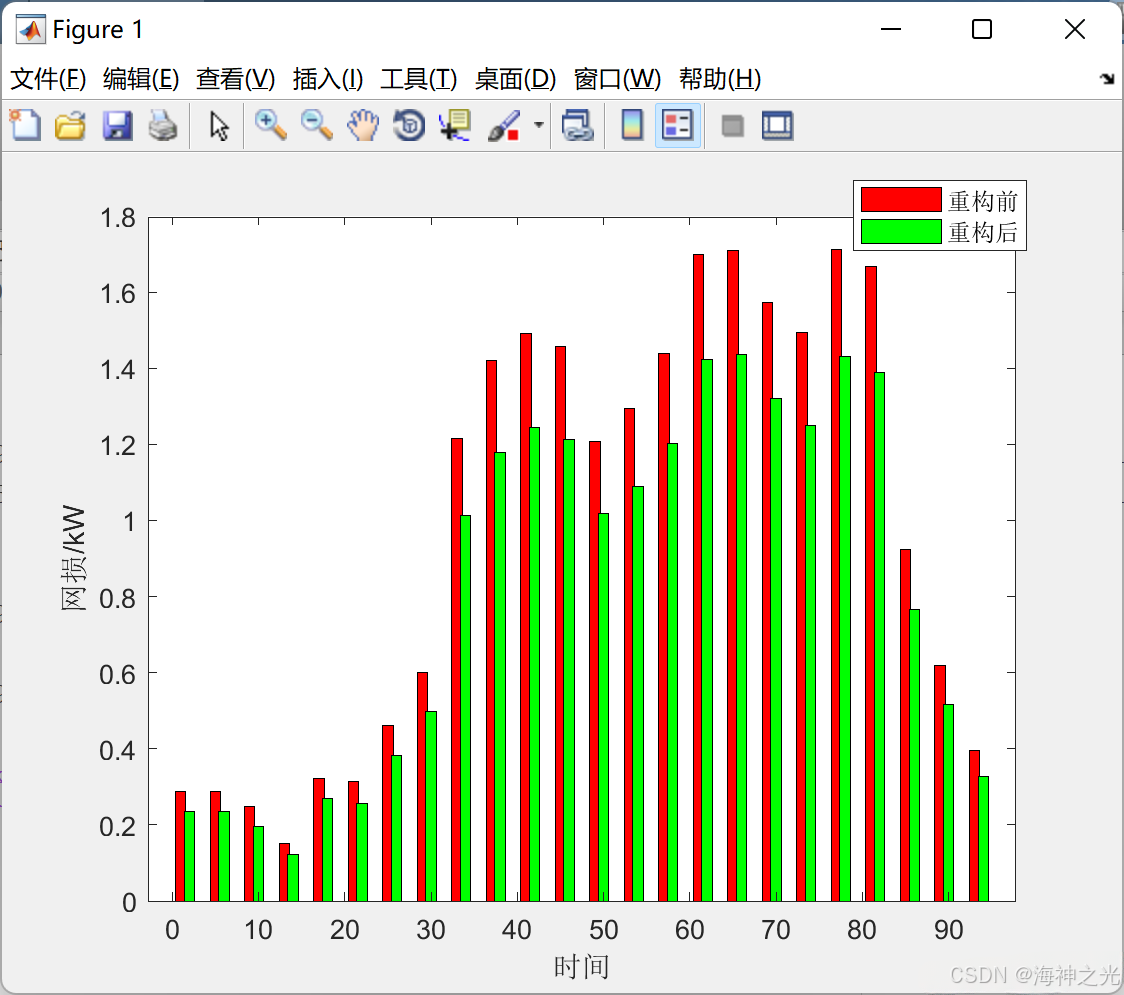Open the 文件(F) menu

[48, 79]
